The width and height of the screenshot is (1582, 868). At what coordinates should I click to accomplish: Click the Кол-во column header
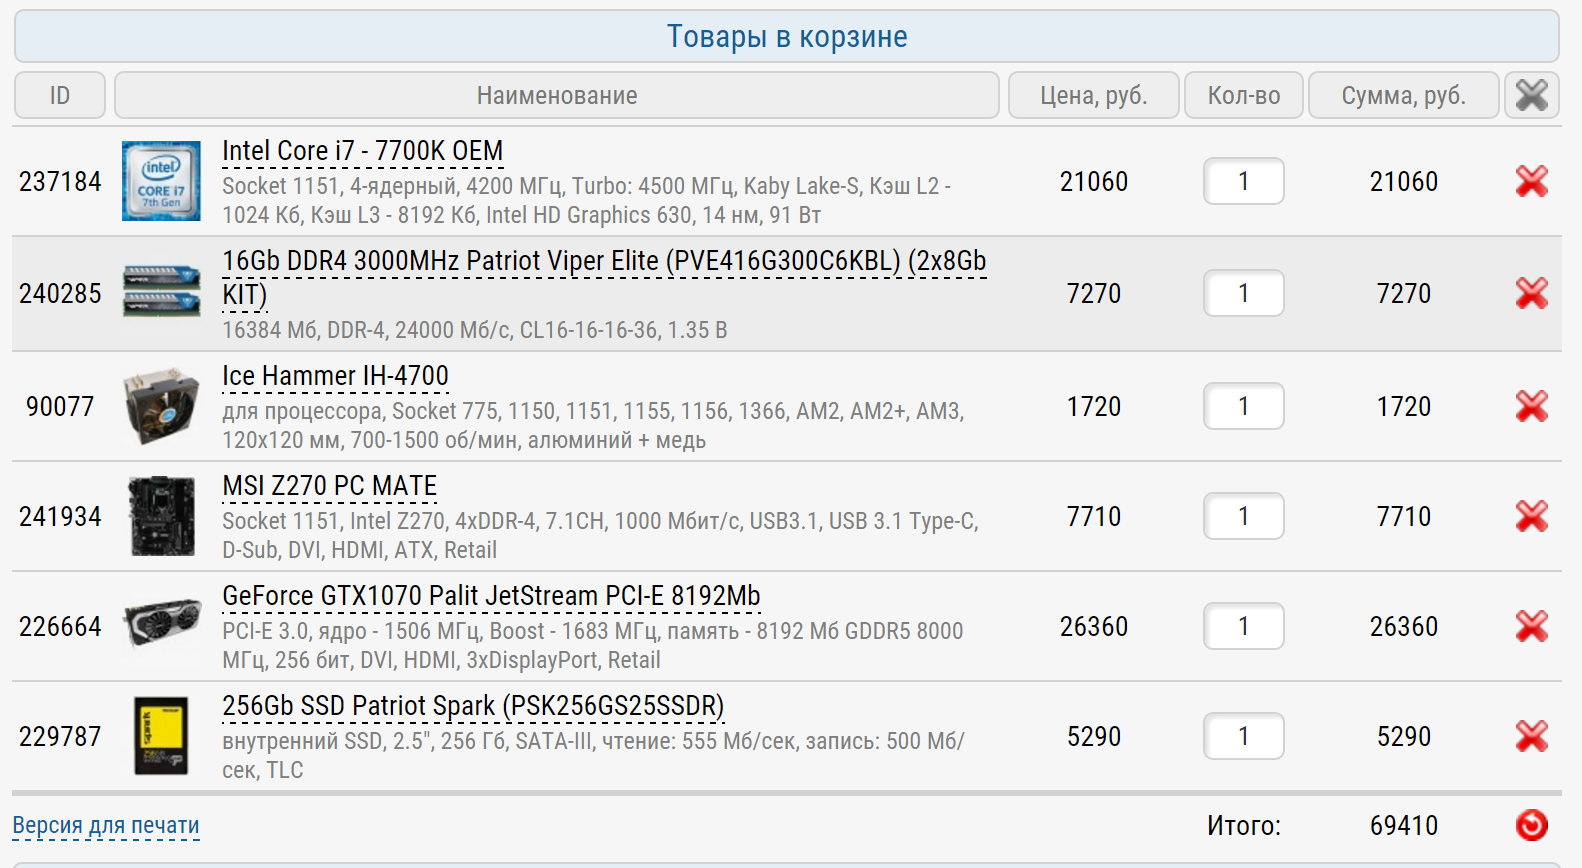coord(1244,95)
